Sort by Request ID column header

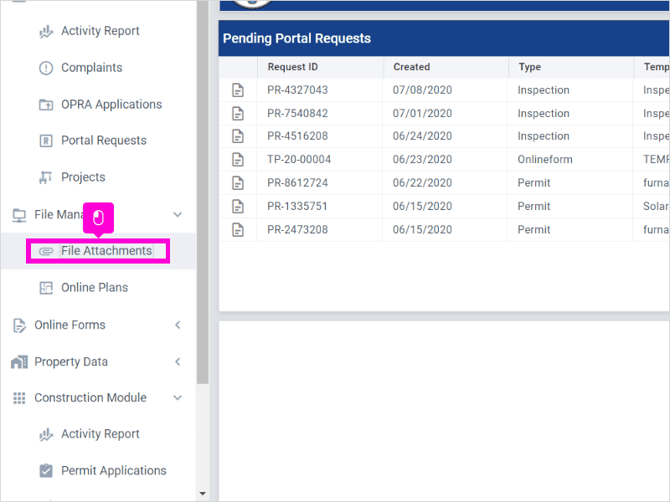(293, 67)
